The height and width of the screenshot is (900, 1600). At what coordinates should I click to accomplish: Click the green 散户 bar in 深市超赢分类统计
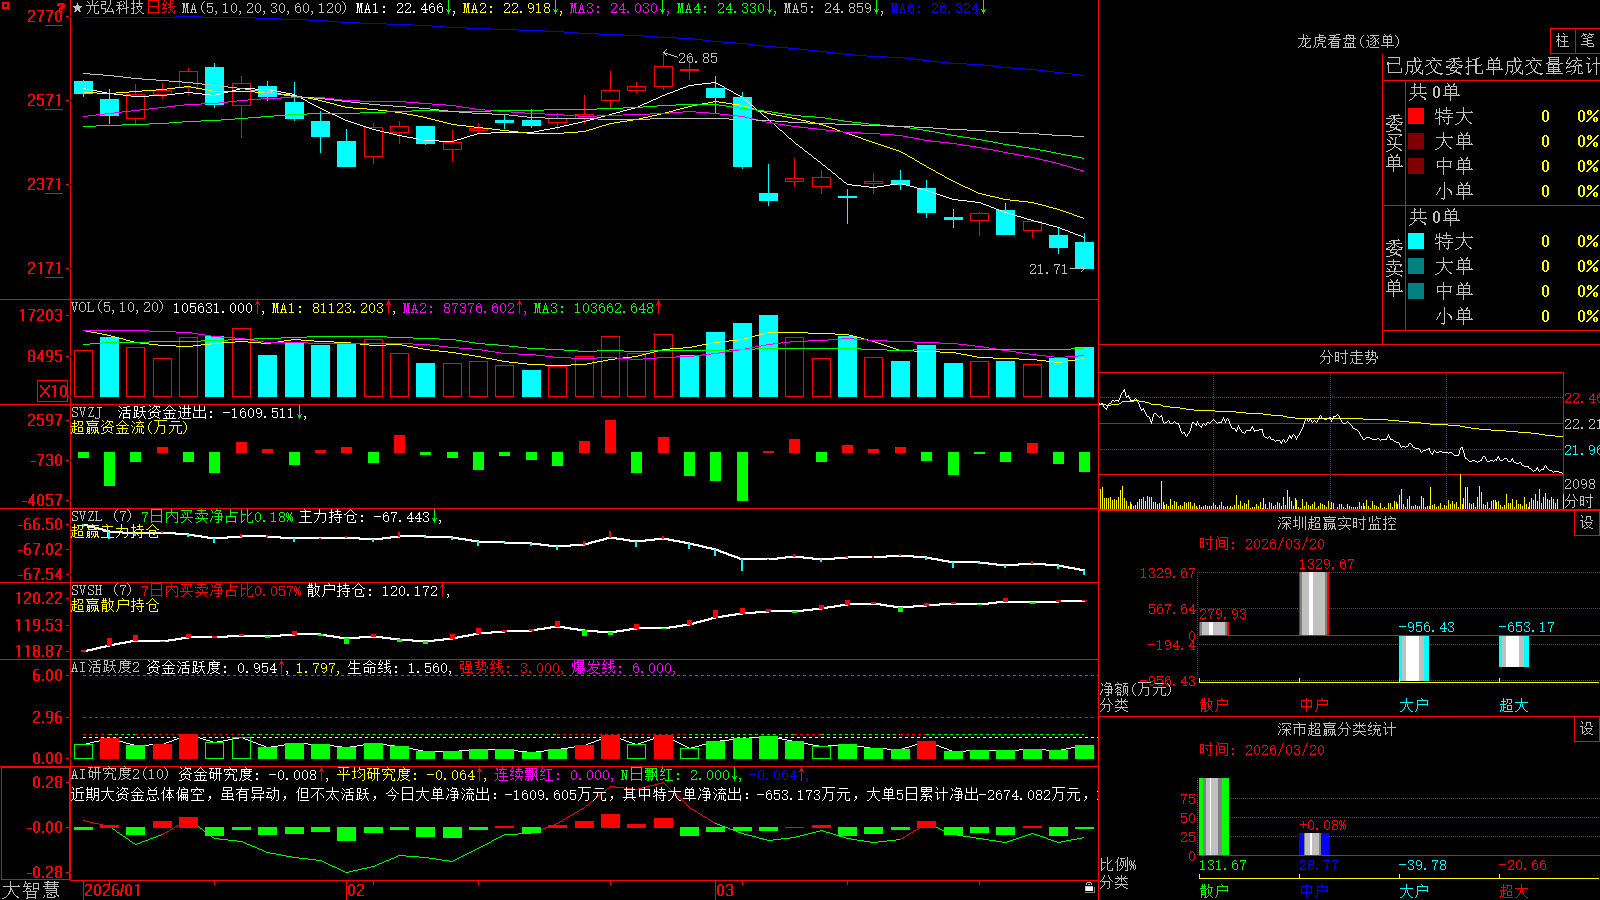(x=1213, y=816)
